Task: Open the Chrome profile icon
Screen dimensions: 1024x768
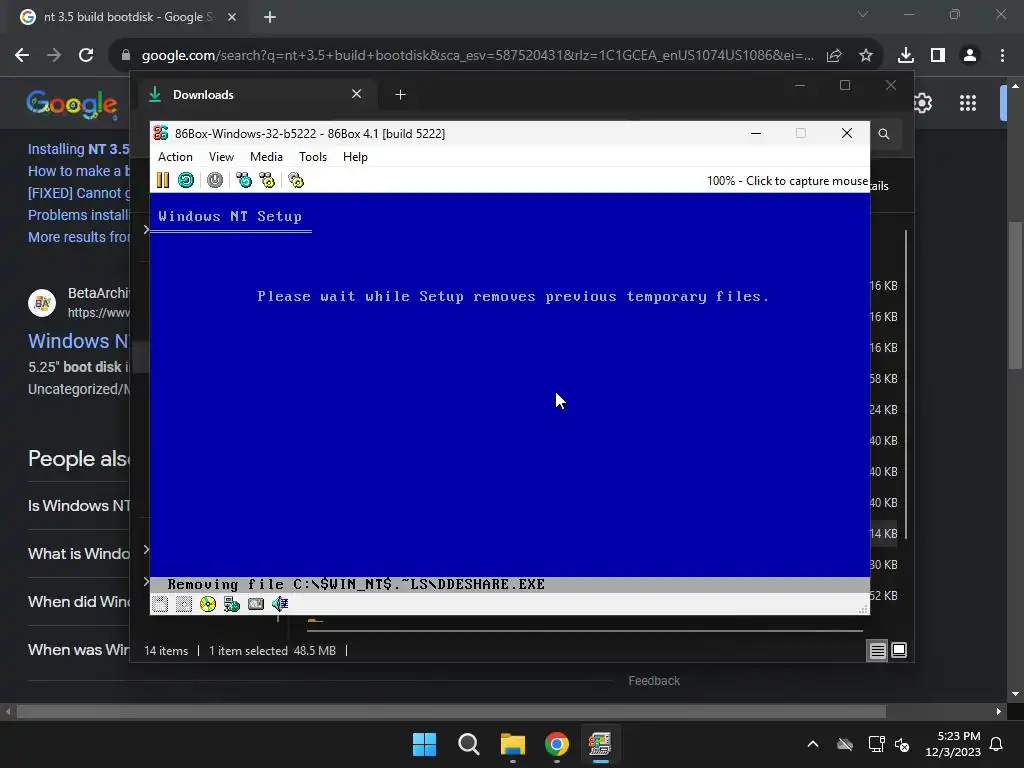Action: [x=970, y=56]
